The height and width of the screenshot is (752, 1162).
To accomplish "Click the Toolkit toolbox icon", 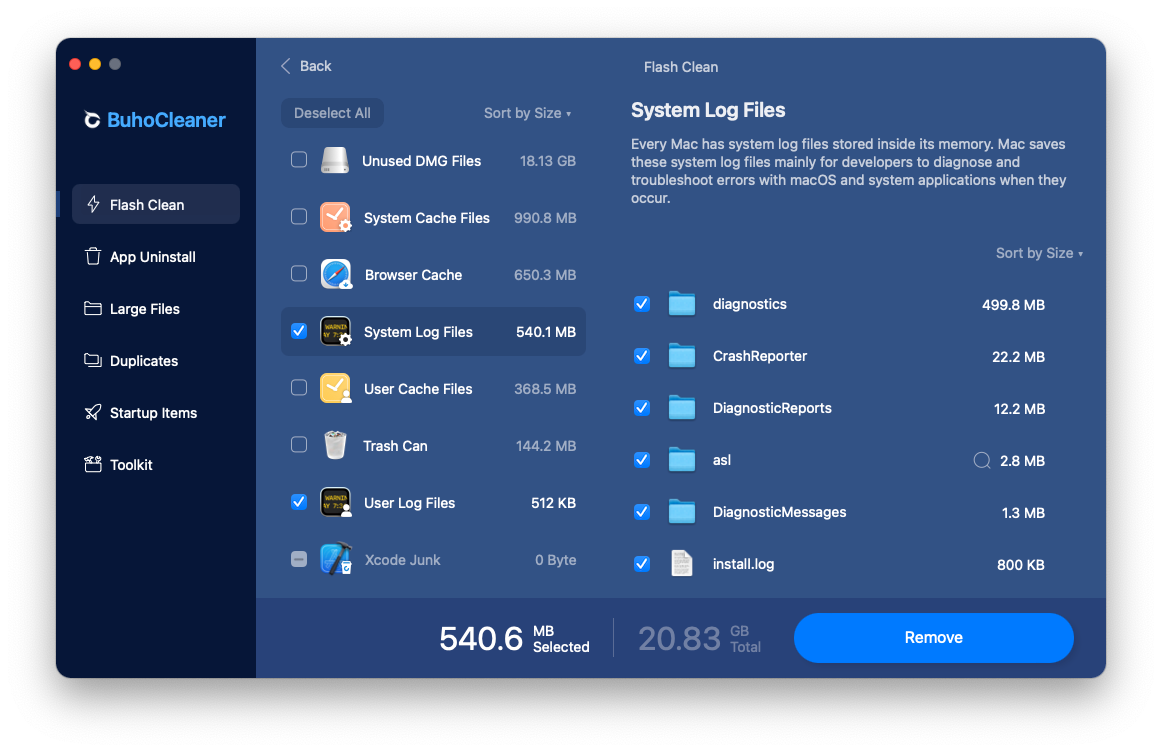I will 93,464.
